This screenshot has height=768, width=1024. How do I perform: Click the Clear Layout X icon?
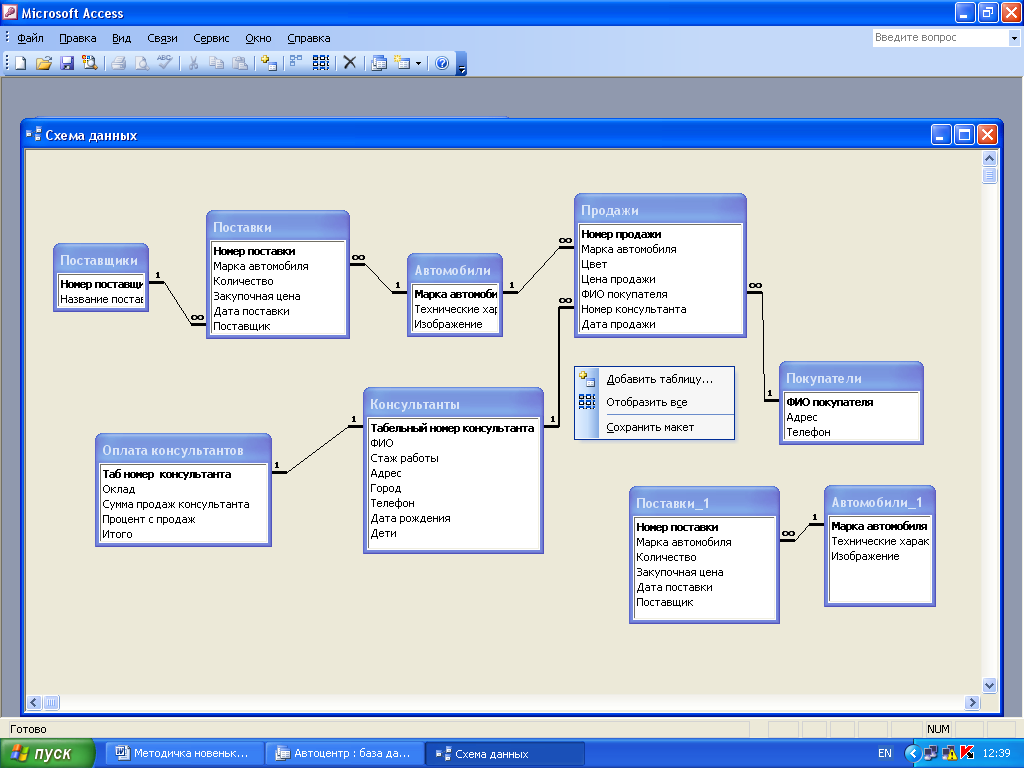pyautogui.click(x=350, y=63)
